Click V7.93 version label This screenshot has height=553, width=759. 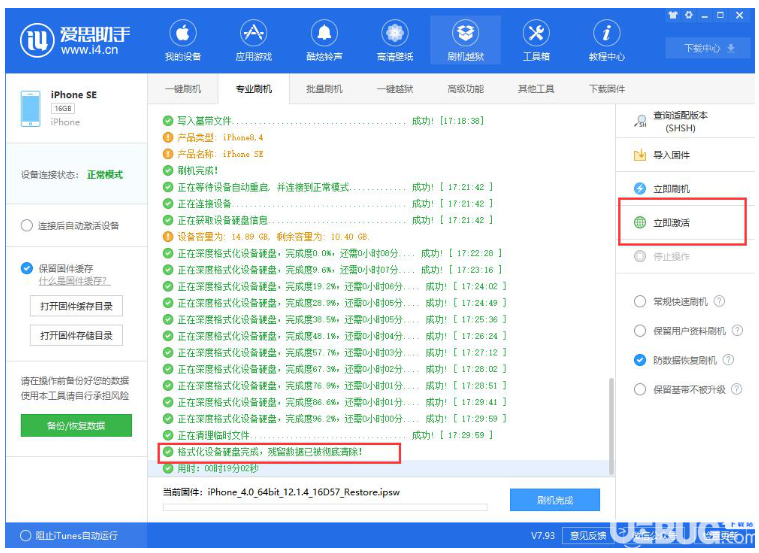543,536
